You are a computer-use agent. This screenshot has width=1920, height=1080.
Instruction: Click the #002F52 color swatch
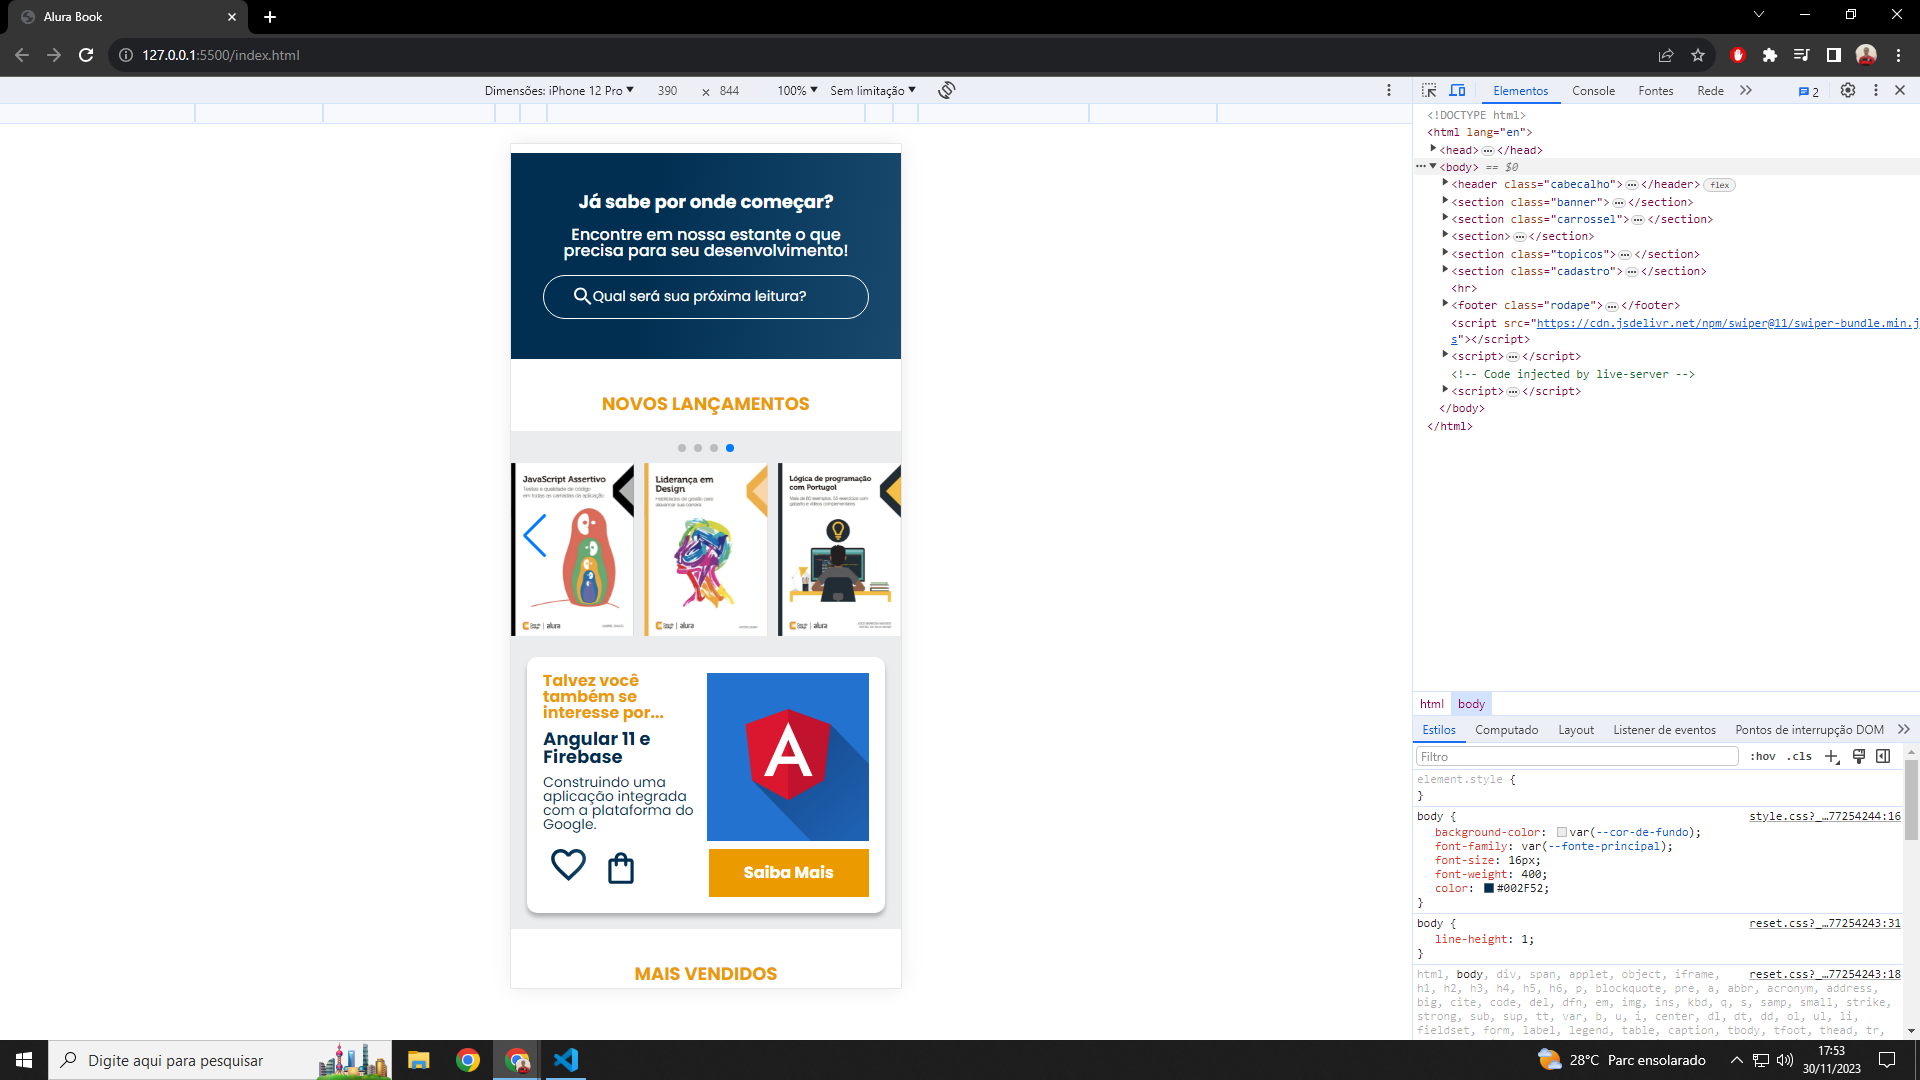[x=1488, y=888]
